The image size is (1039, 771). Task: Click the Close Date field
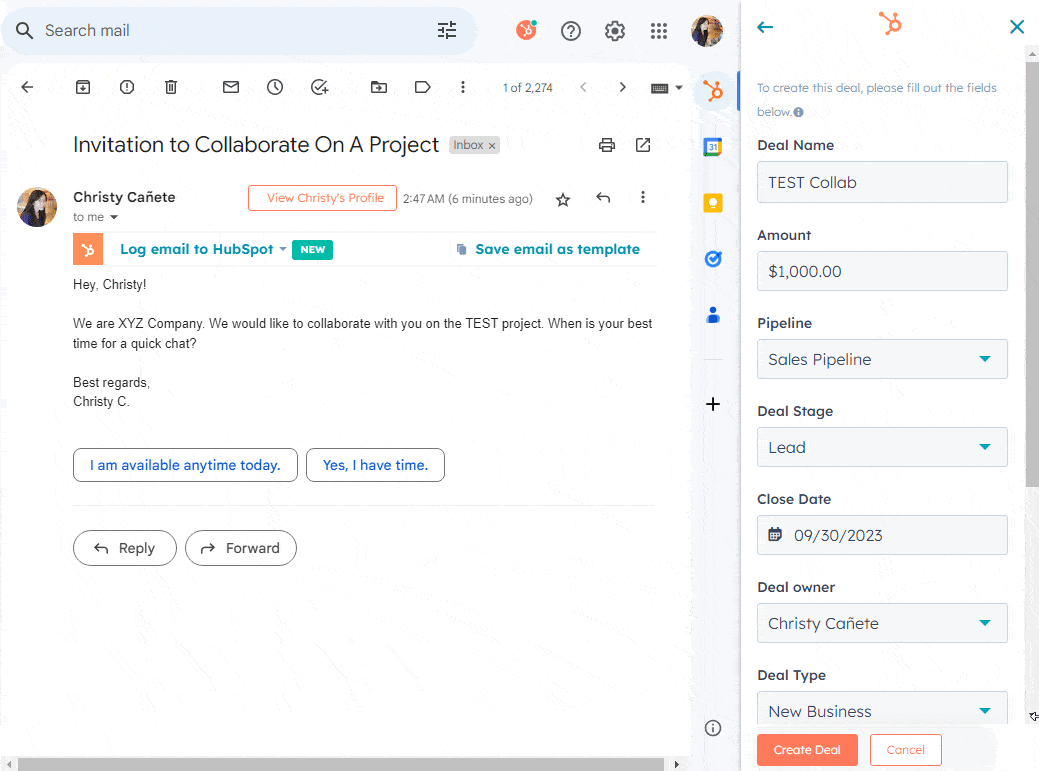[x=882, y=535]
